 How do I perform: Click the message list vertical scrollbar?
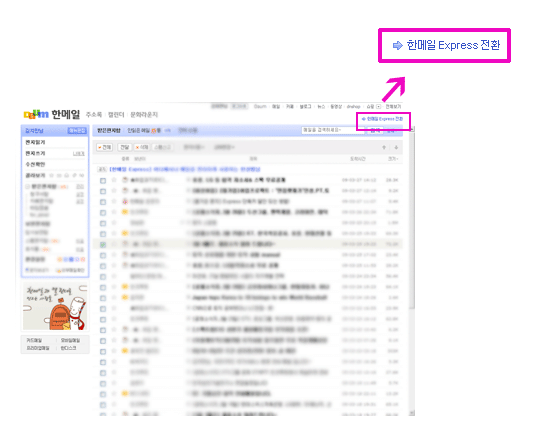412,221
